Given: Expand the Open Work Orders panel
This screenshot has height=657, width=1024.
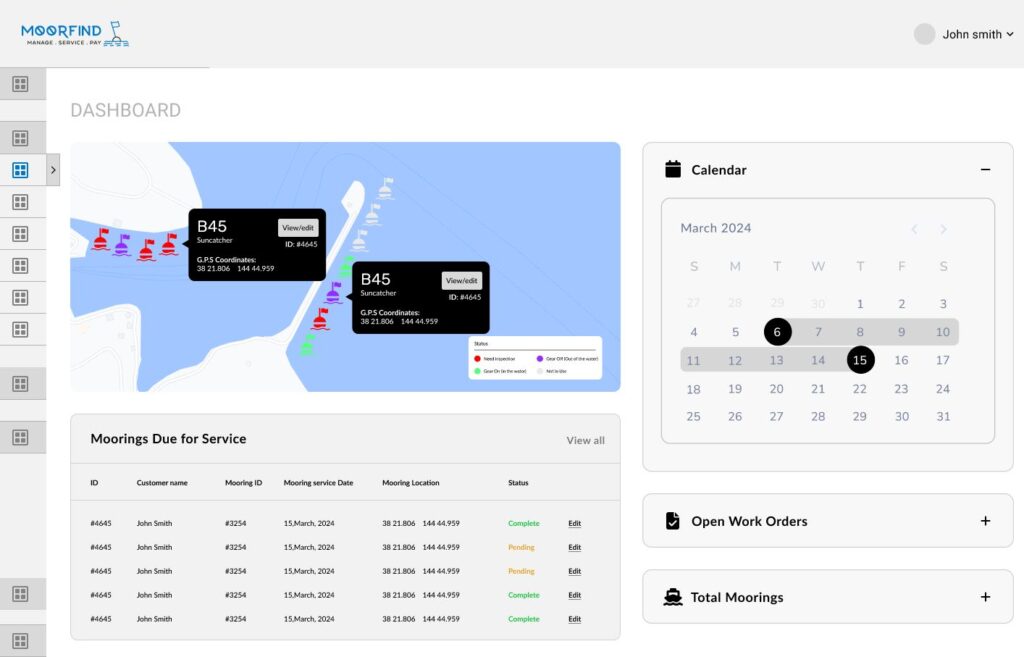Looking at the screenshot, I should (x=985, y=521).
